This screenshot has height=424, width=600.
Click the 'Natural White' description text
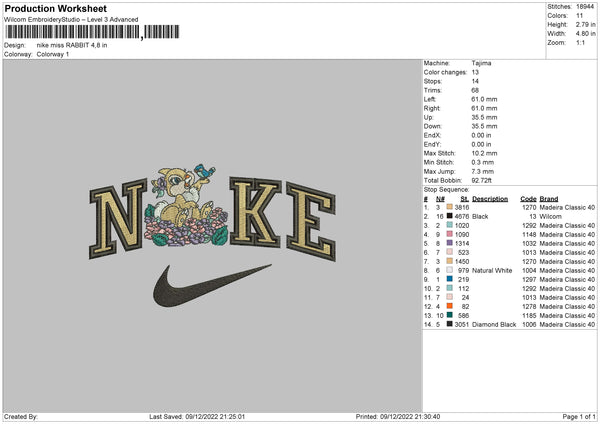(x=492, y=271)
